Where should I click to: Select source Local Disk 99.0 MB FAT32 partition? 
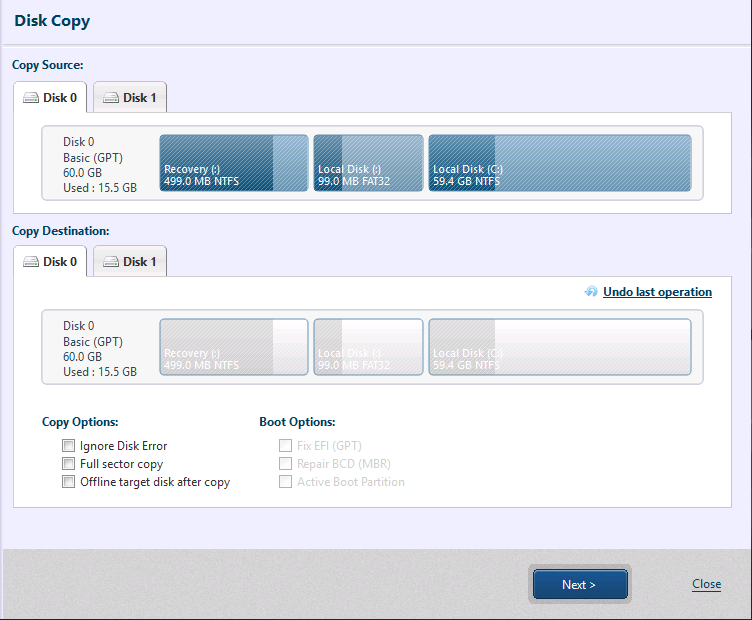pyautogui.click(x=367, y=163)
